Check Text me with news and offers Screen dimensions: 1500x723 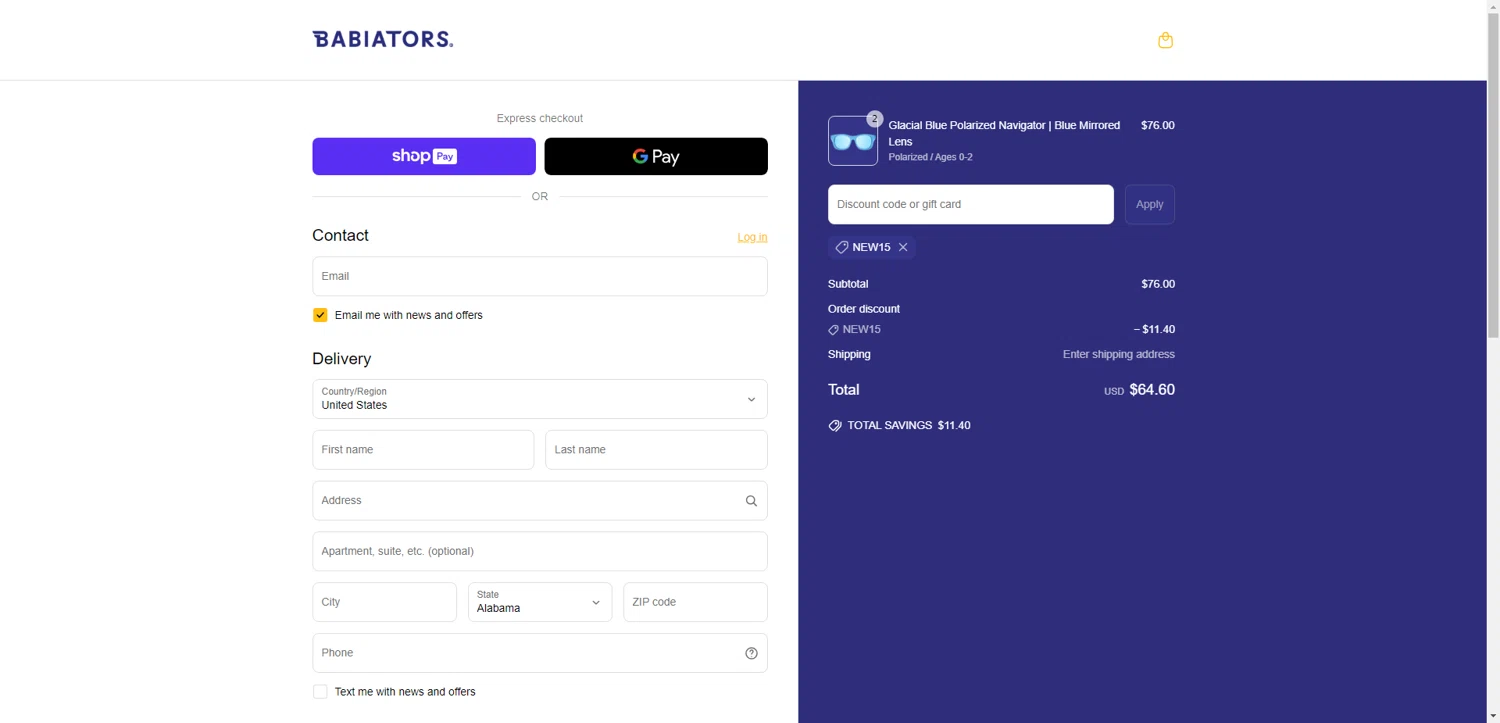[x=320, y=692]
